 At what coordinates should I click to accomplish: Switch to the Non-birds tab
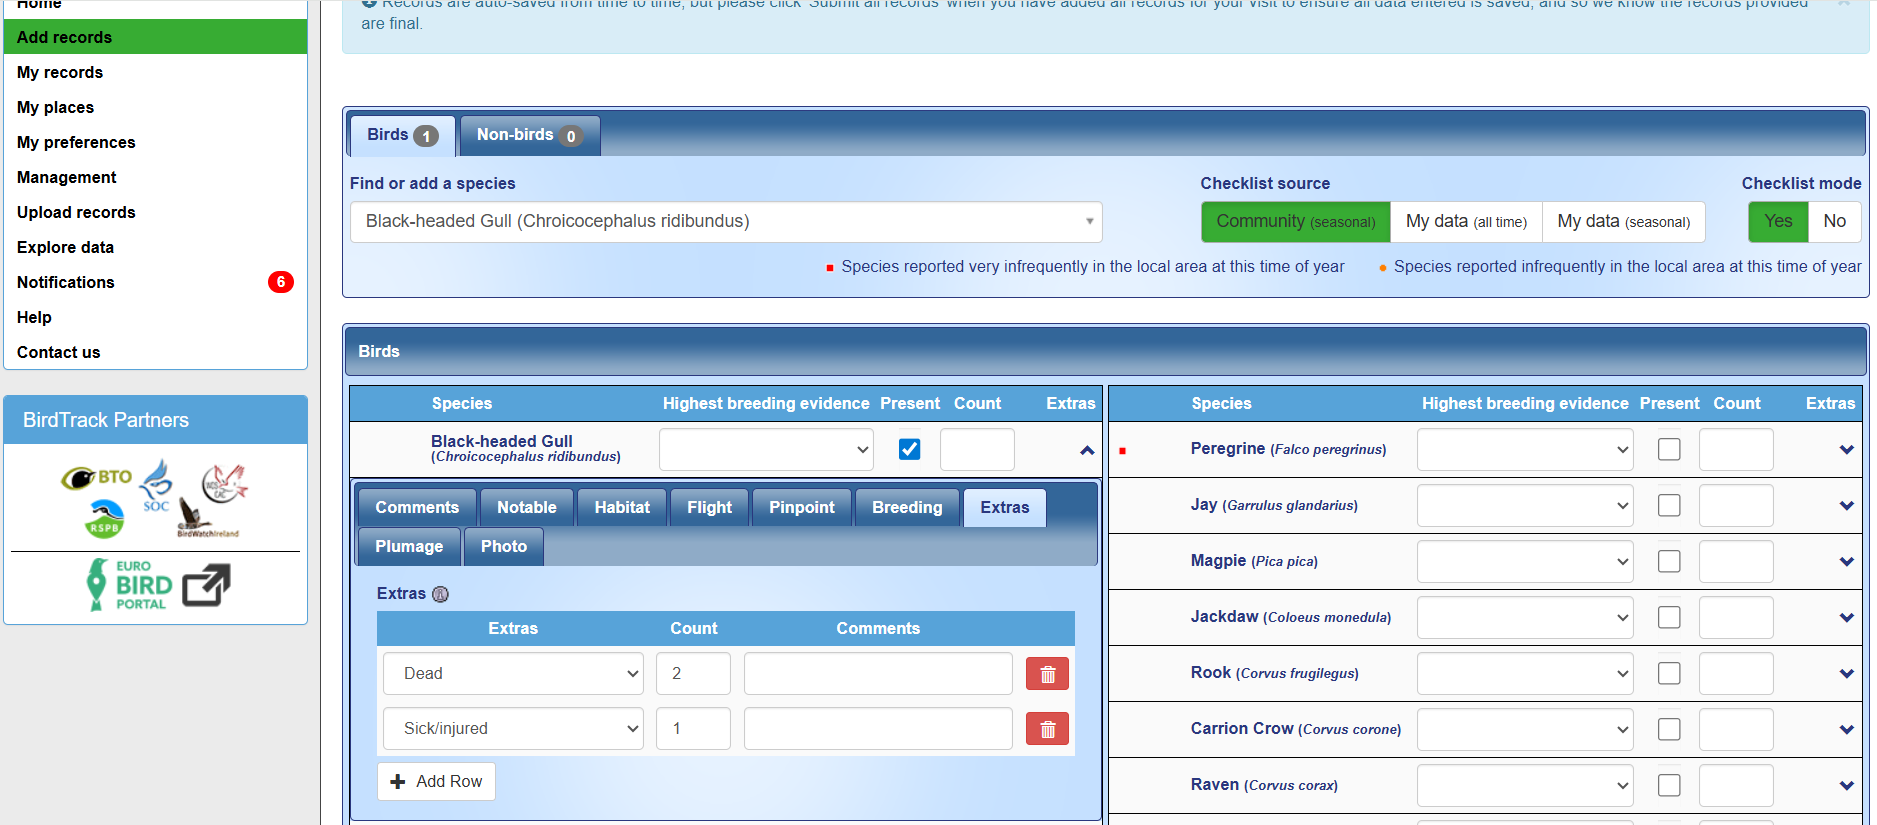(x=528, y=136)
